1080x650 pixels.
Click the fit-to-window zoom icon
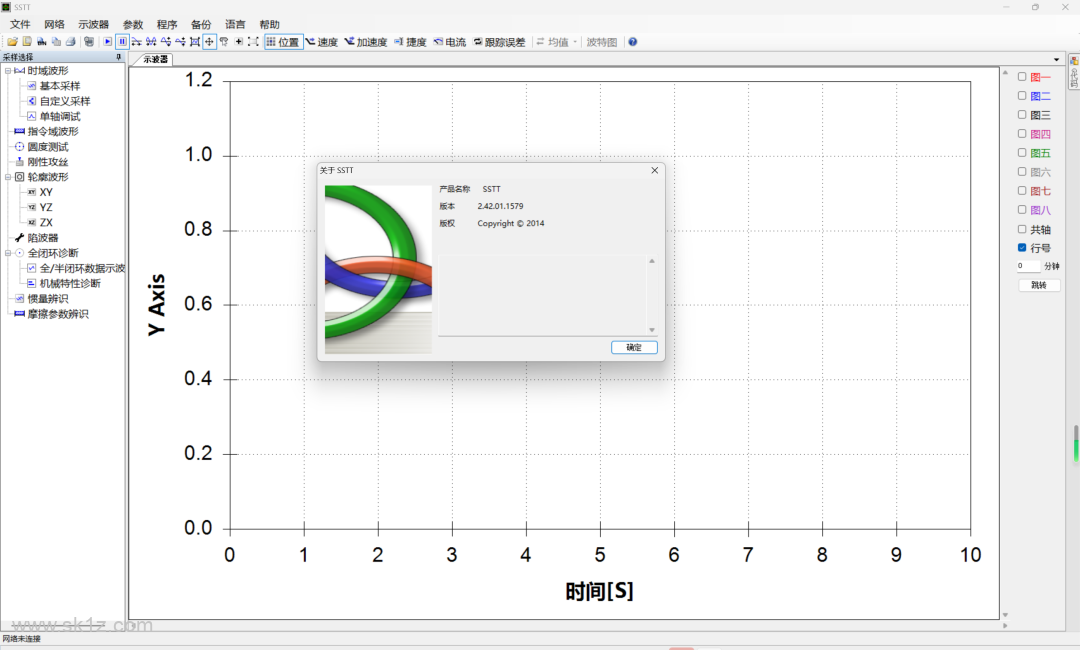253,42
